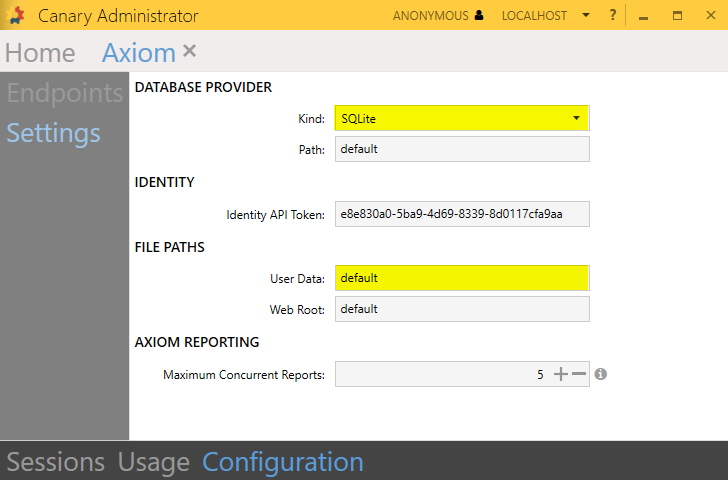The height and width of the screenshot is (480, 728).
Task: Click the info icon beside Concurrent Reports
Action: pyautogui.click(x=601, y=374)
